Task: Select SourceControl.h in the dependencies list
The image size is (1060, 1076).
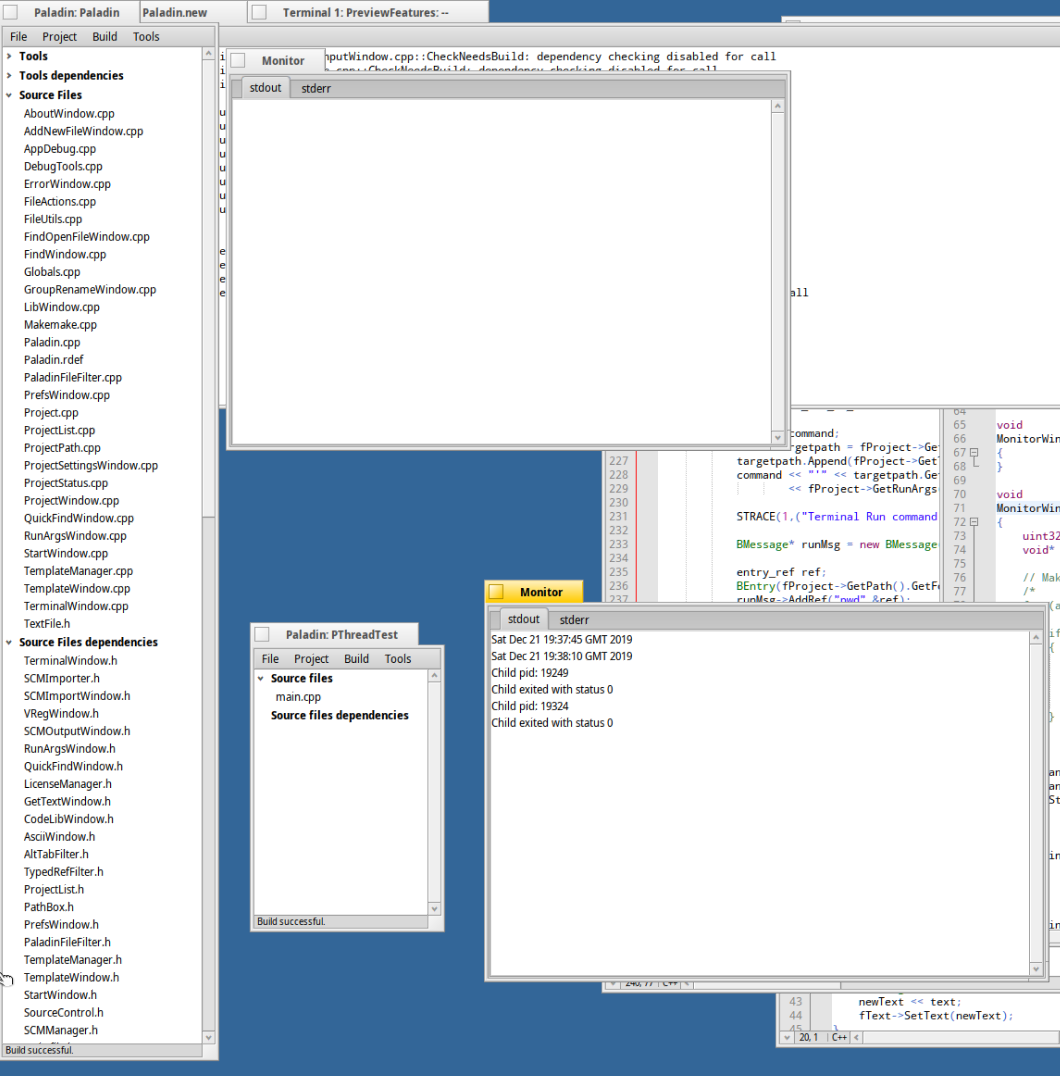Action: (64, 1013)
